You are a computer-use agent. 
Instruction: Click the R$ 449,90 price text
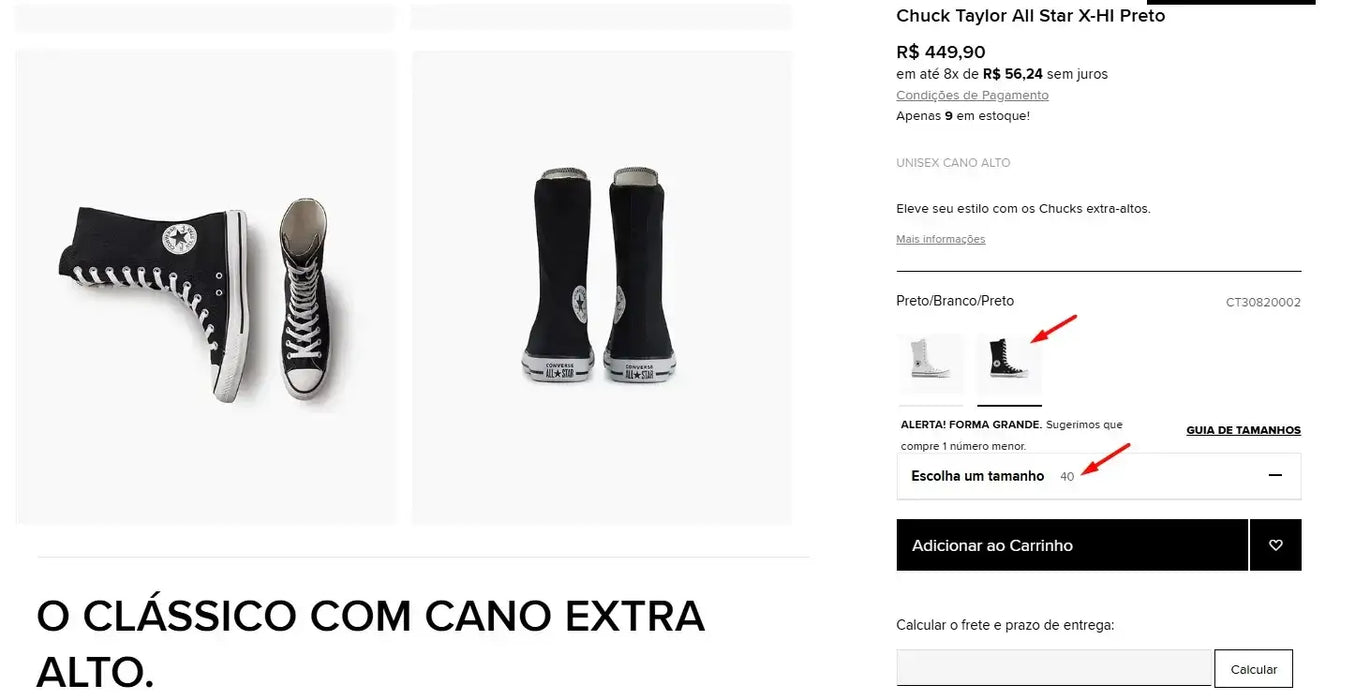coord(940,52)
